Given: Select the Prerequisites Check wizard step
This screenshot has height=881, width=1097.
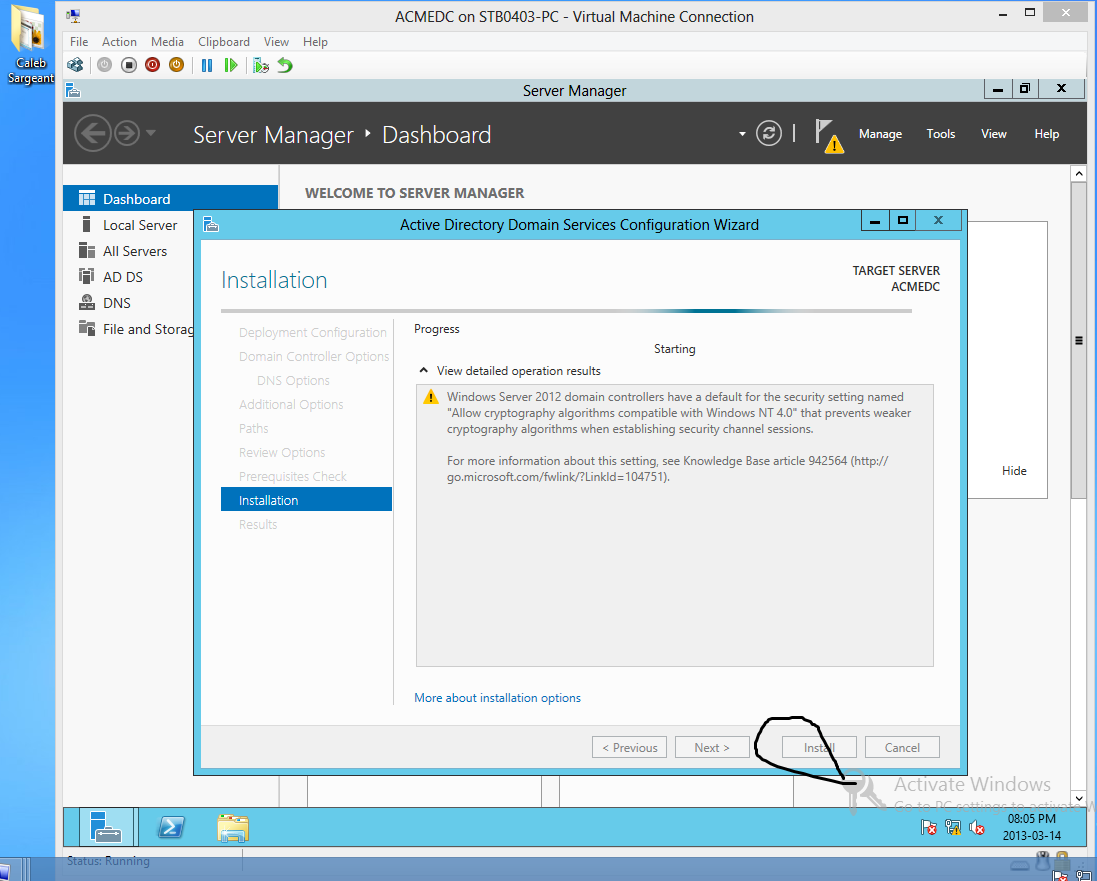Looking at the screenshot, I should (x=292, y=476).
